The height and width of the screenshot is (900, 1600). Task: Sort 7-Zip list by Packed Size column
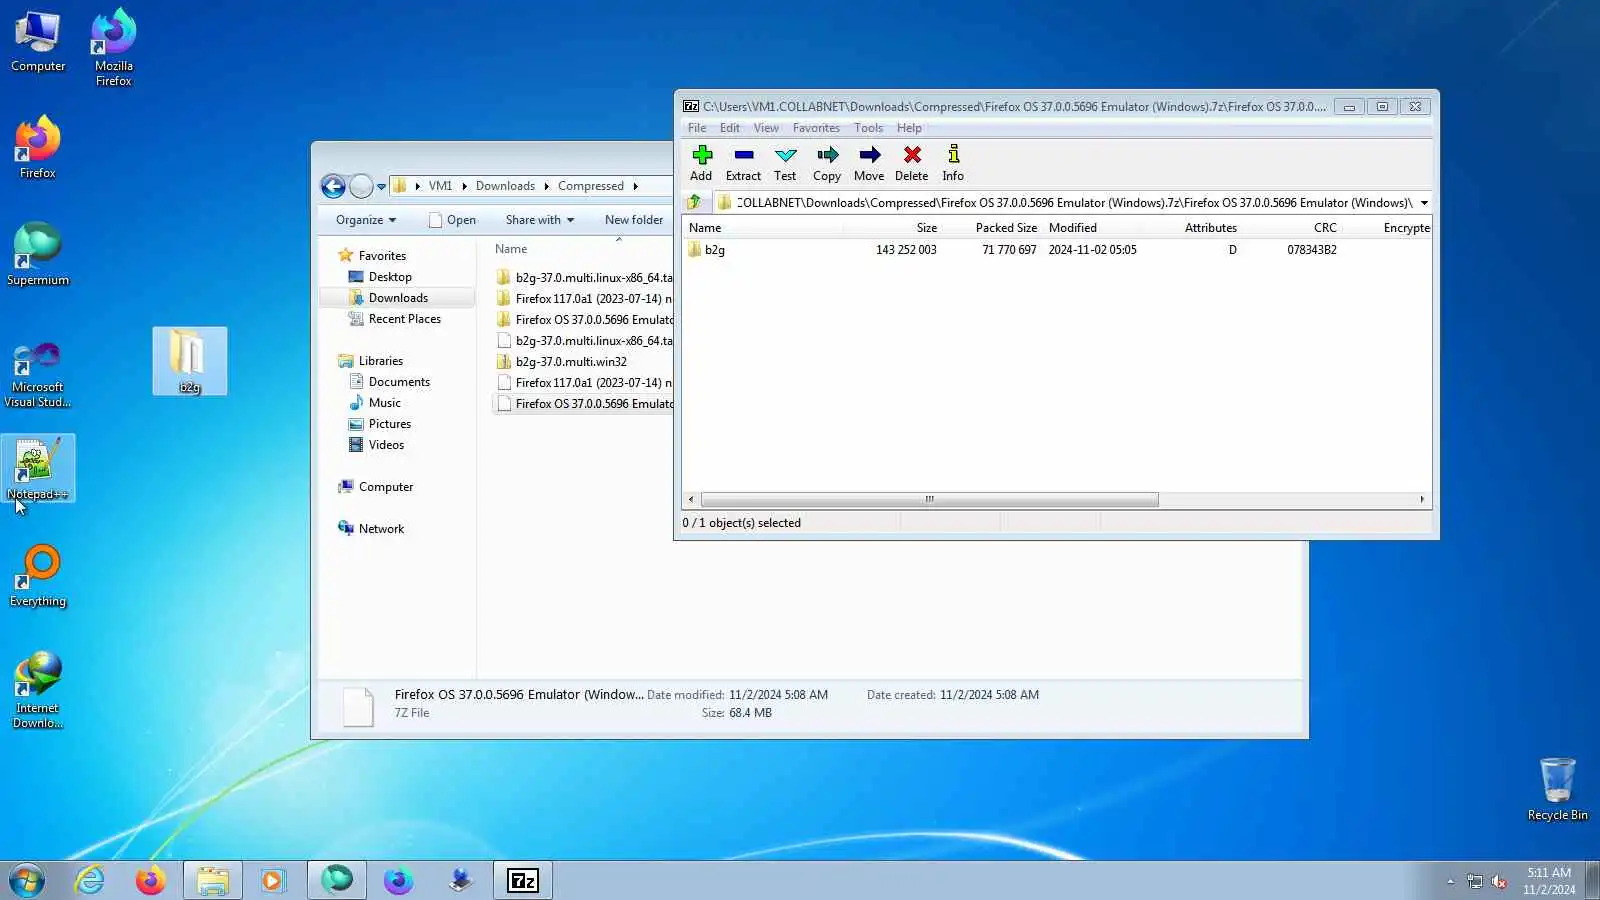1006,228
